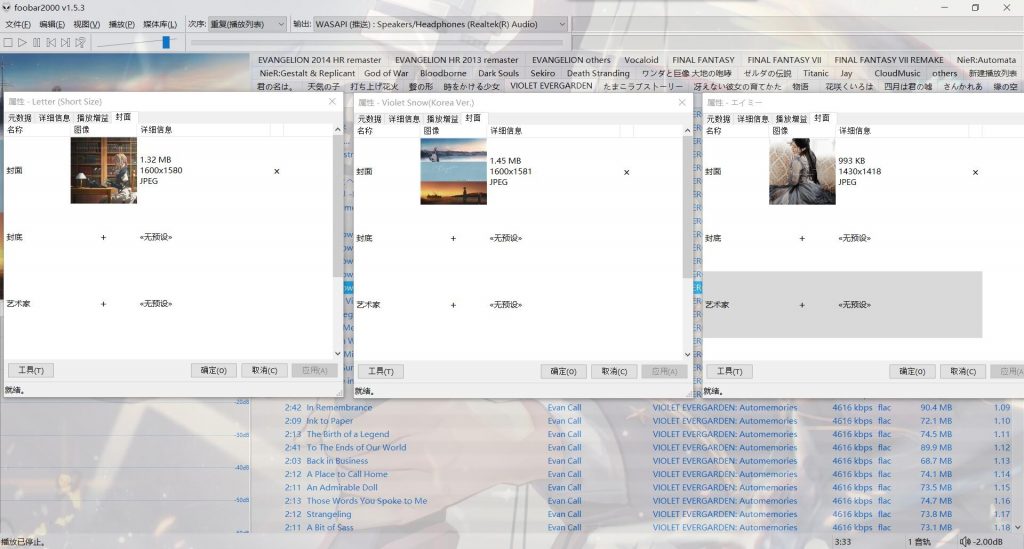1024x549 pixels.
Task: Select track 'Those Words You Spoke to Me'
Action: tap(366, 501)
